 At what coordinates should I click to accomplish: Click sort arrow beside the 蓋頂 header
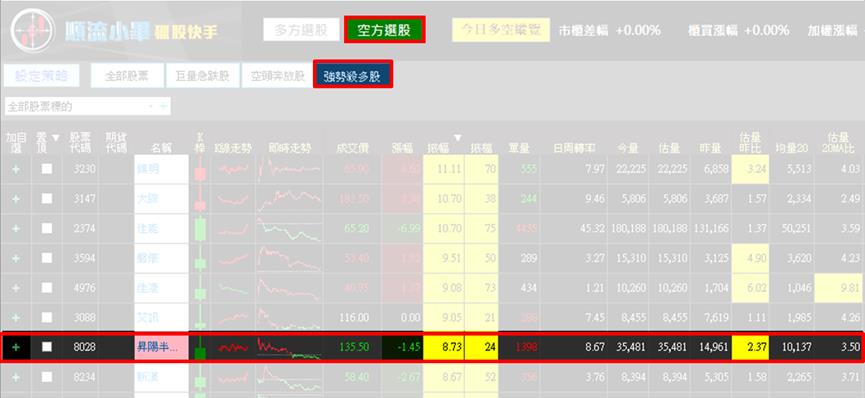pyautogui.click(x=55, y=137)
